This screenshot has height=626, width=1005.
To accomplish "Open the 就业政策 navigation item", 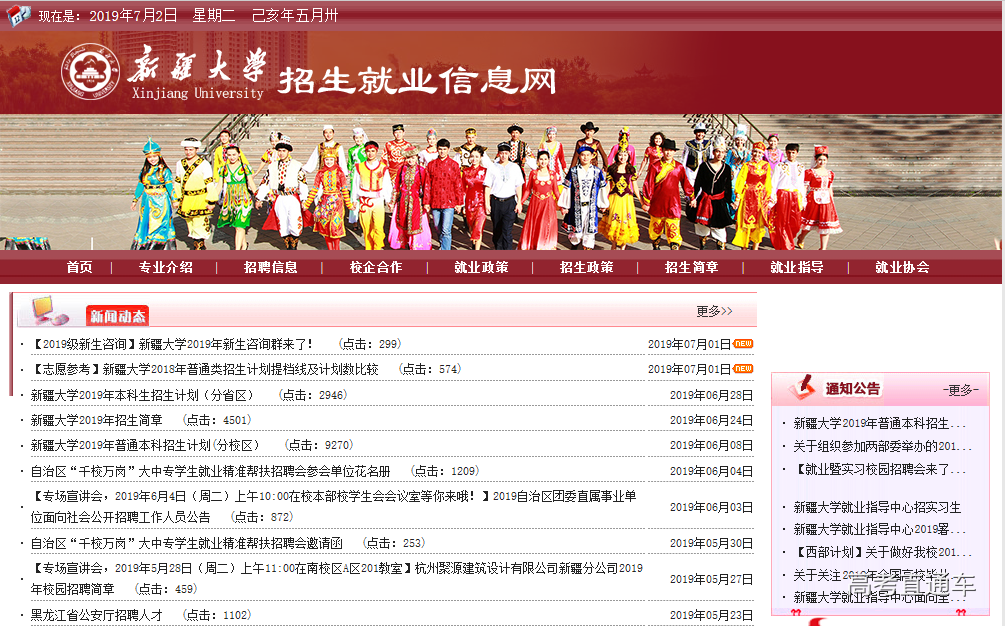I will [x=481, y=267].
